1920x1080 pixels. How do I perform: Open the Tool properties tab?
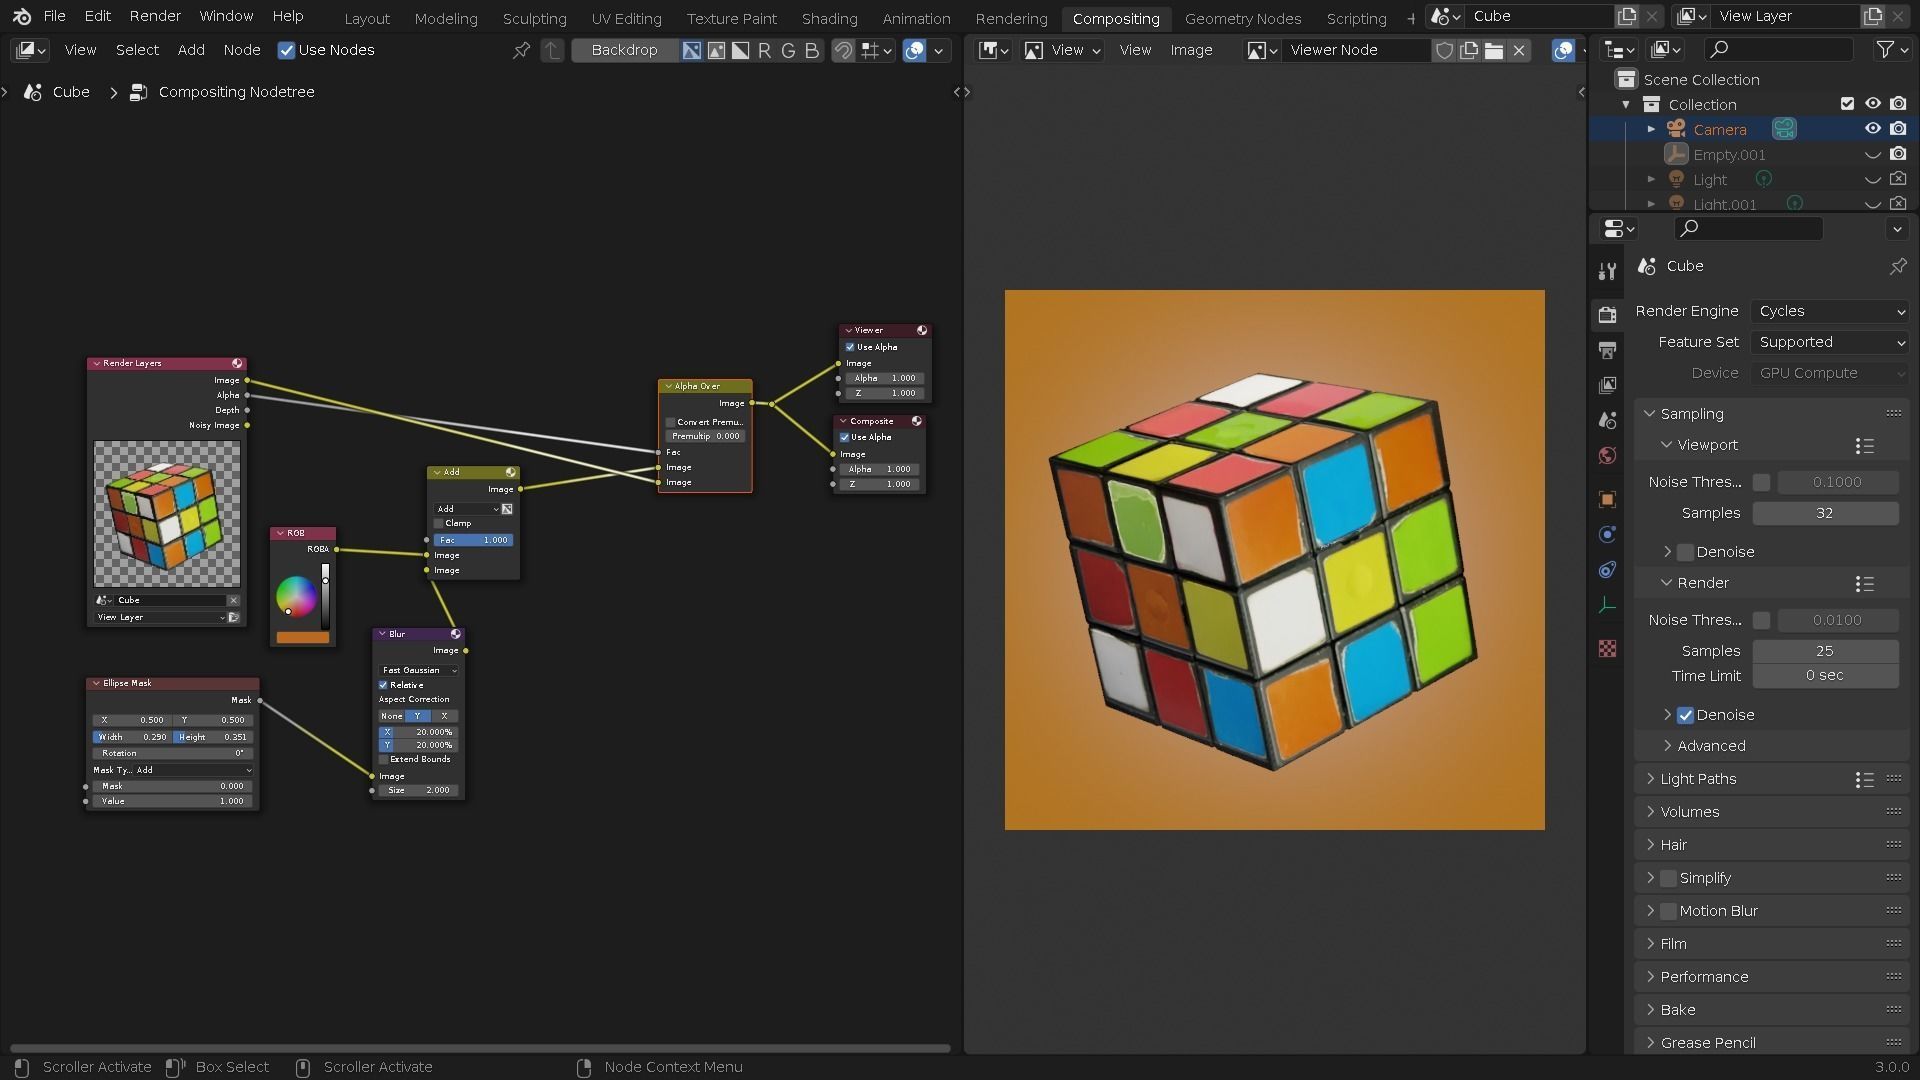pyautogui.click(x=1607, y=271)
